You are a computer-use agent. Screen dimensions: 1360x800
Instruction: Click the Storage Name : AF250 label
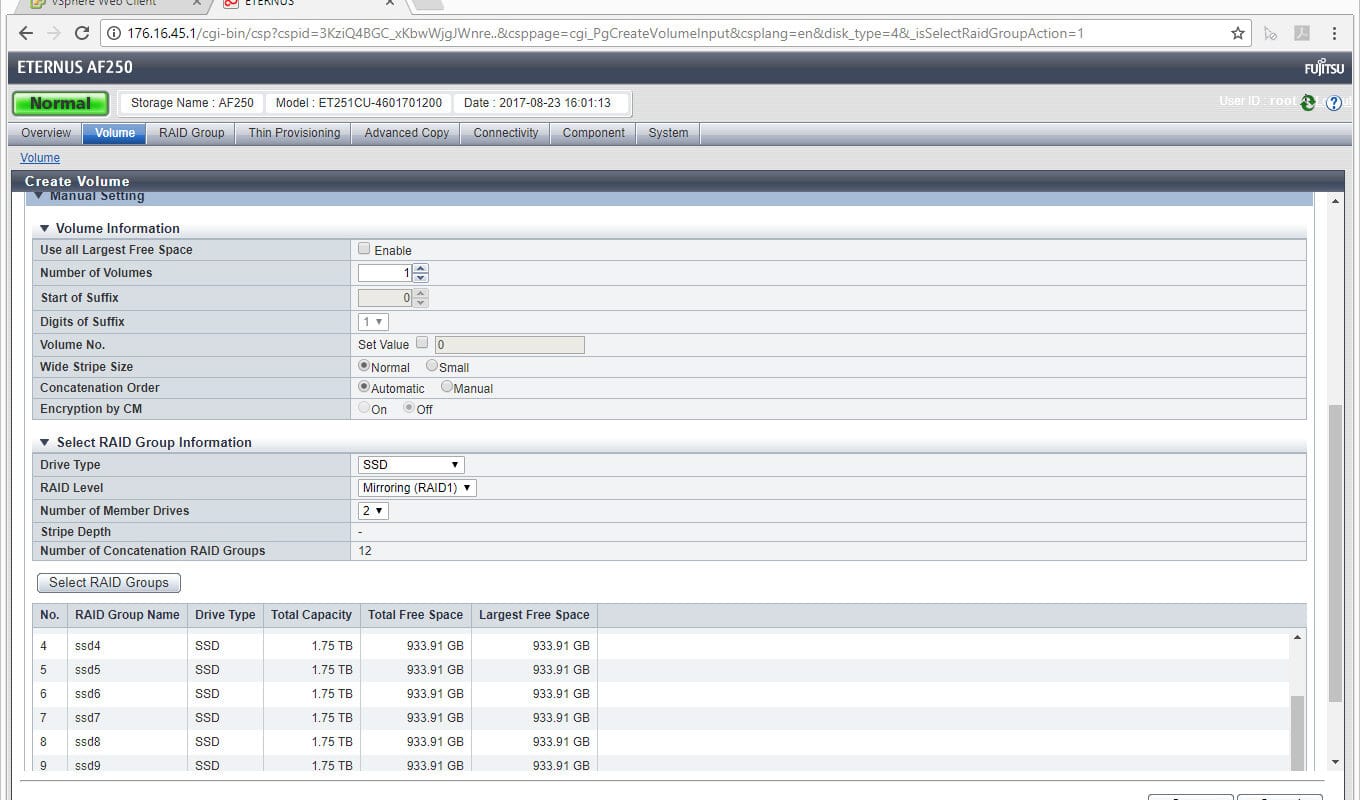[192, 103]
